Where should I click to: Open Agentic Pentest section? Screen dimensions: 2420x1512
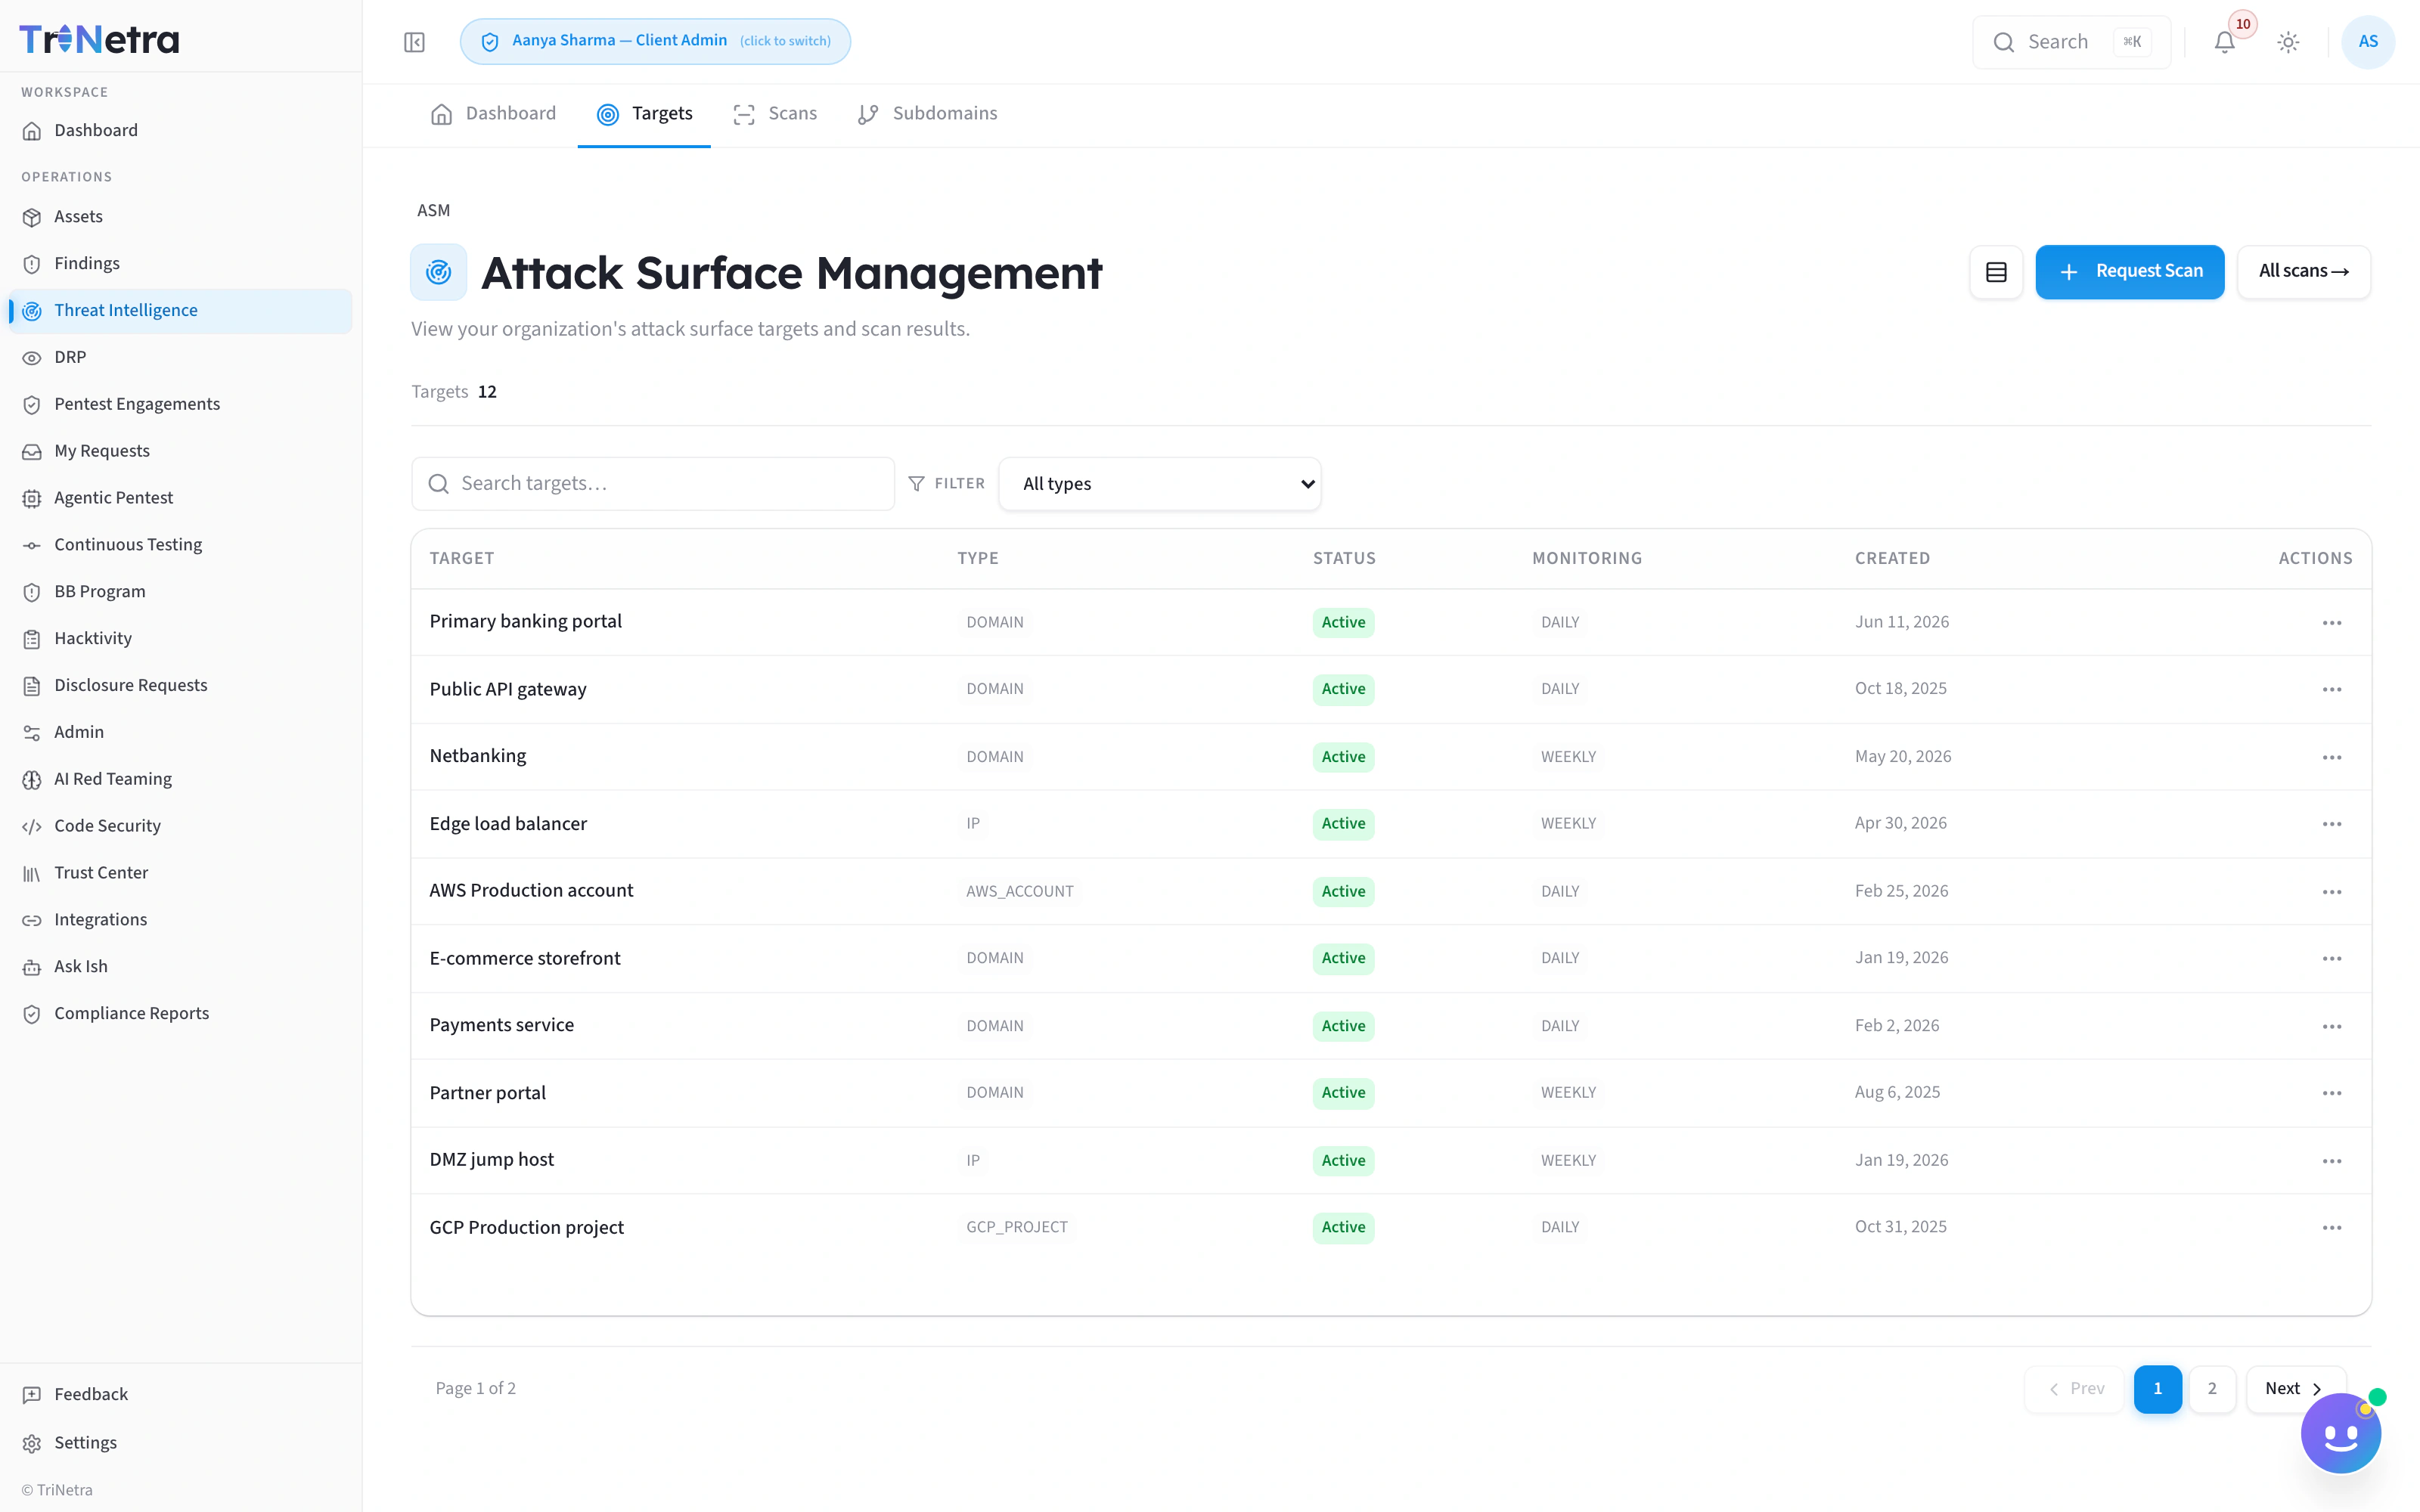point(180,498)
